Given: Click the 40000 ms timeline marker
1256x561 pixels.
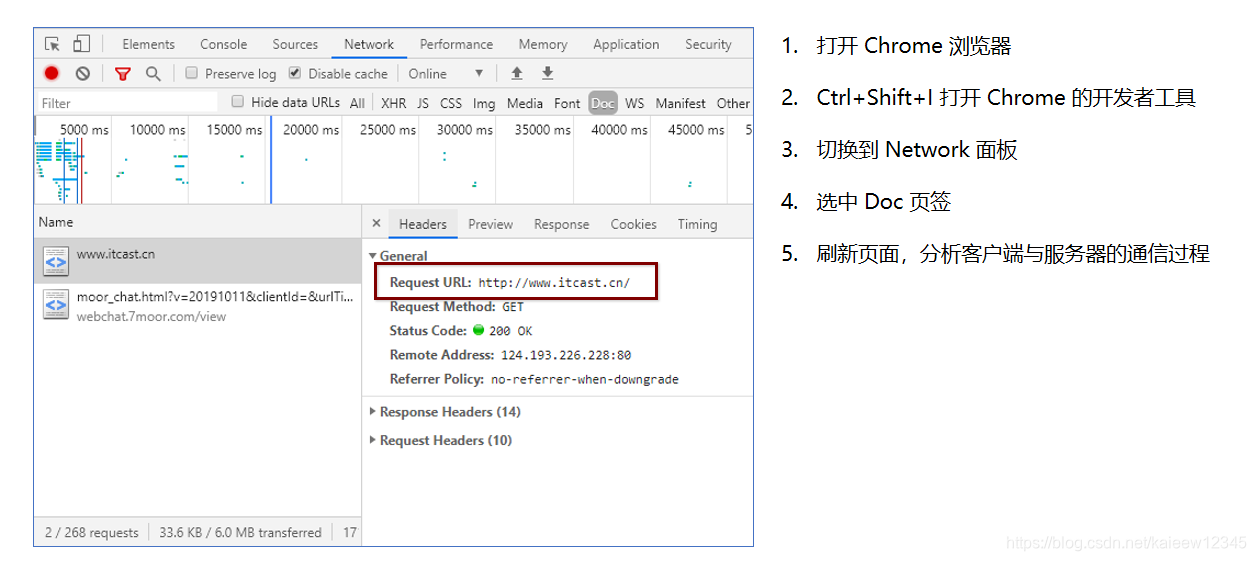Looking at the screenshot, I should [619, 130].
